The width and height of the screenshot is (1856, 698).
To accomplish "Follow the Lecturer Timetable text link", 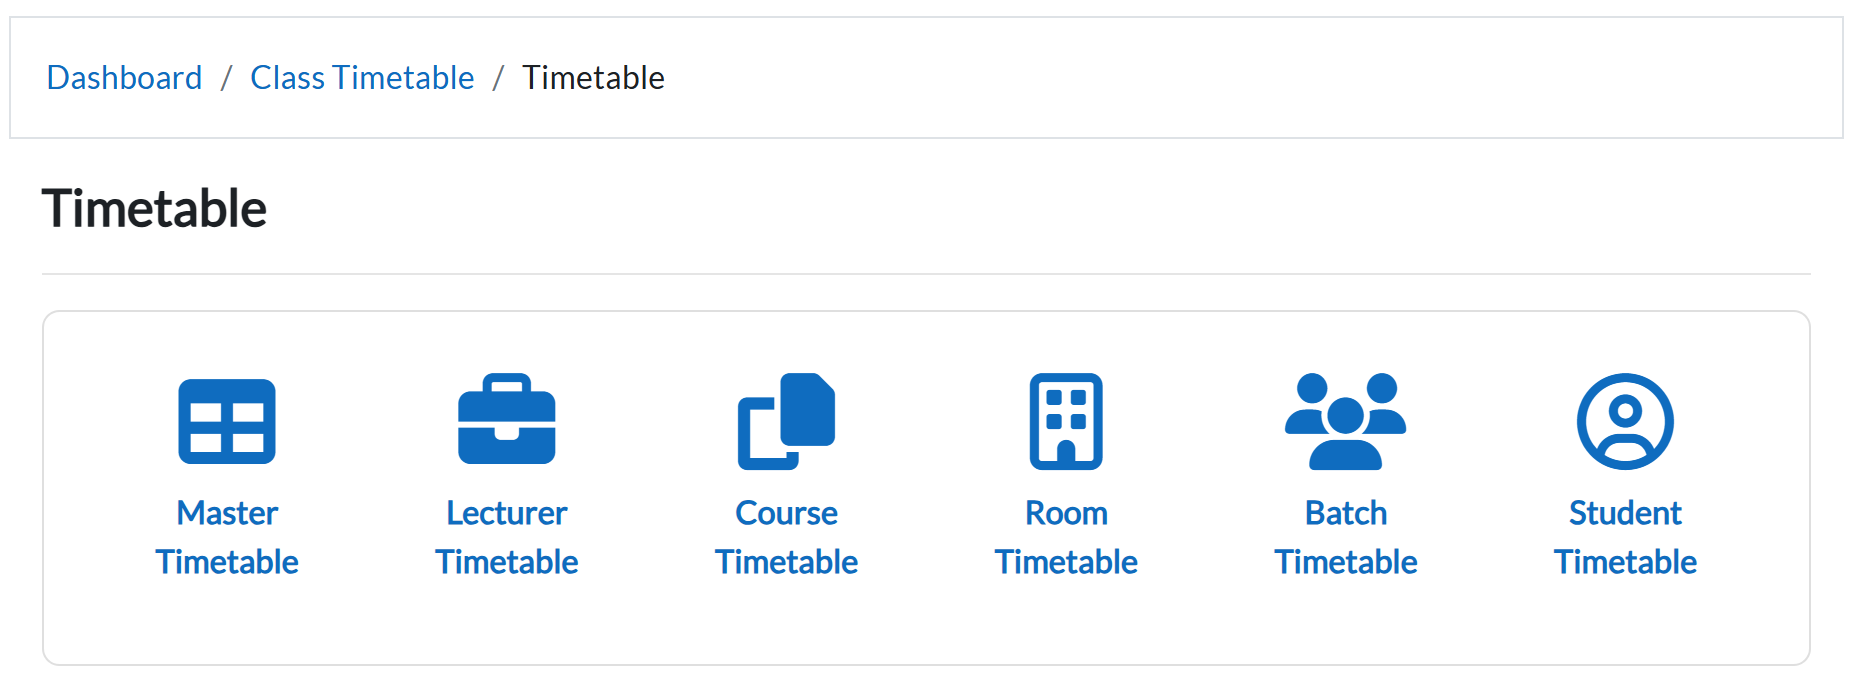I will (x=506, y=538).
